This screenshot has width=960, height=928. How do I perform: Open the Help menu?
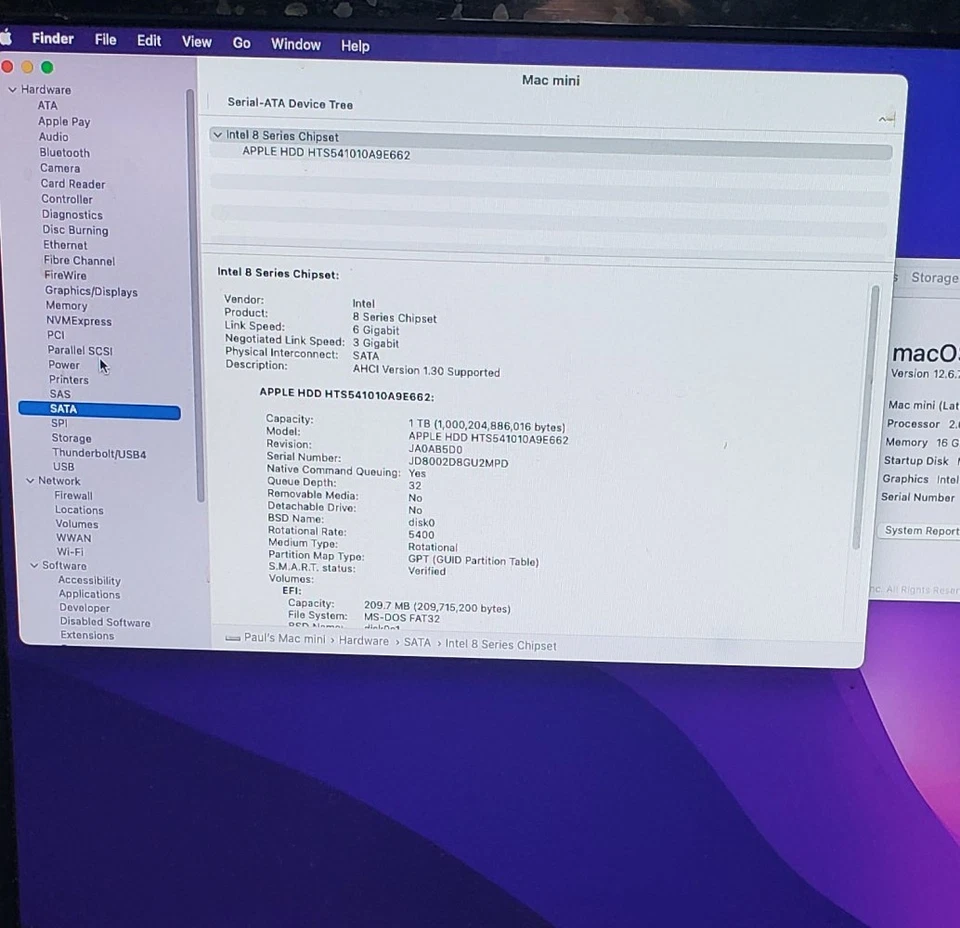tap(355, 44)
